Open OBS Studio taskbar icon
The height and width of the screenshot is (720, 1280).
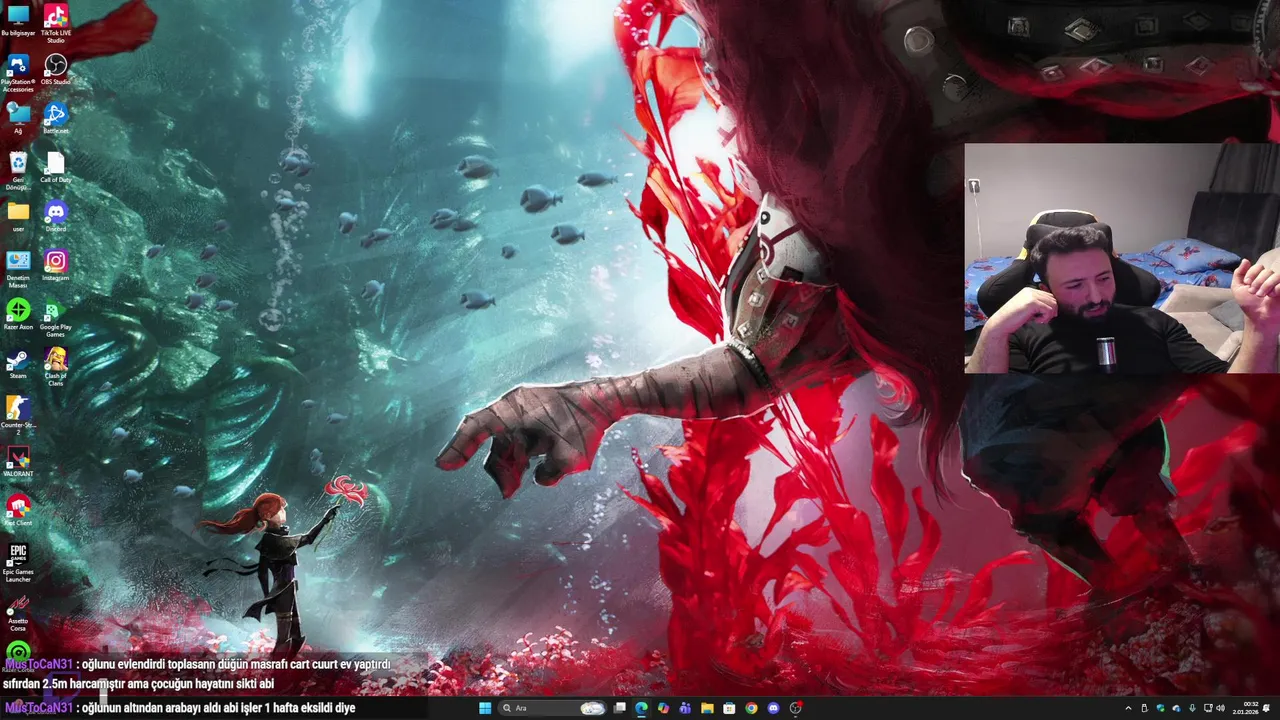click(x=795, y=708)
